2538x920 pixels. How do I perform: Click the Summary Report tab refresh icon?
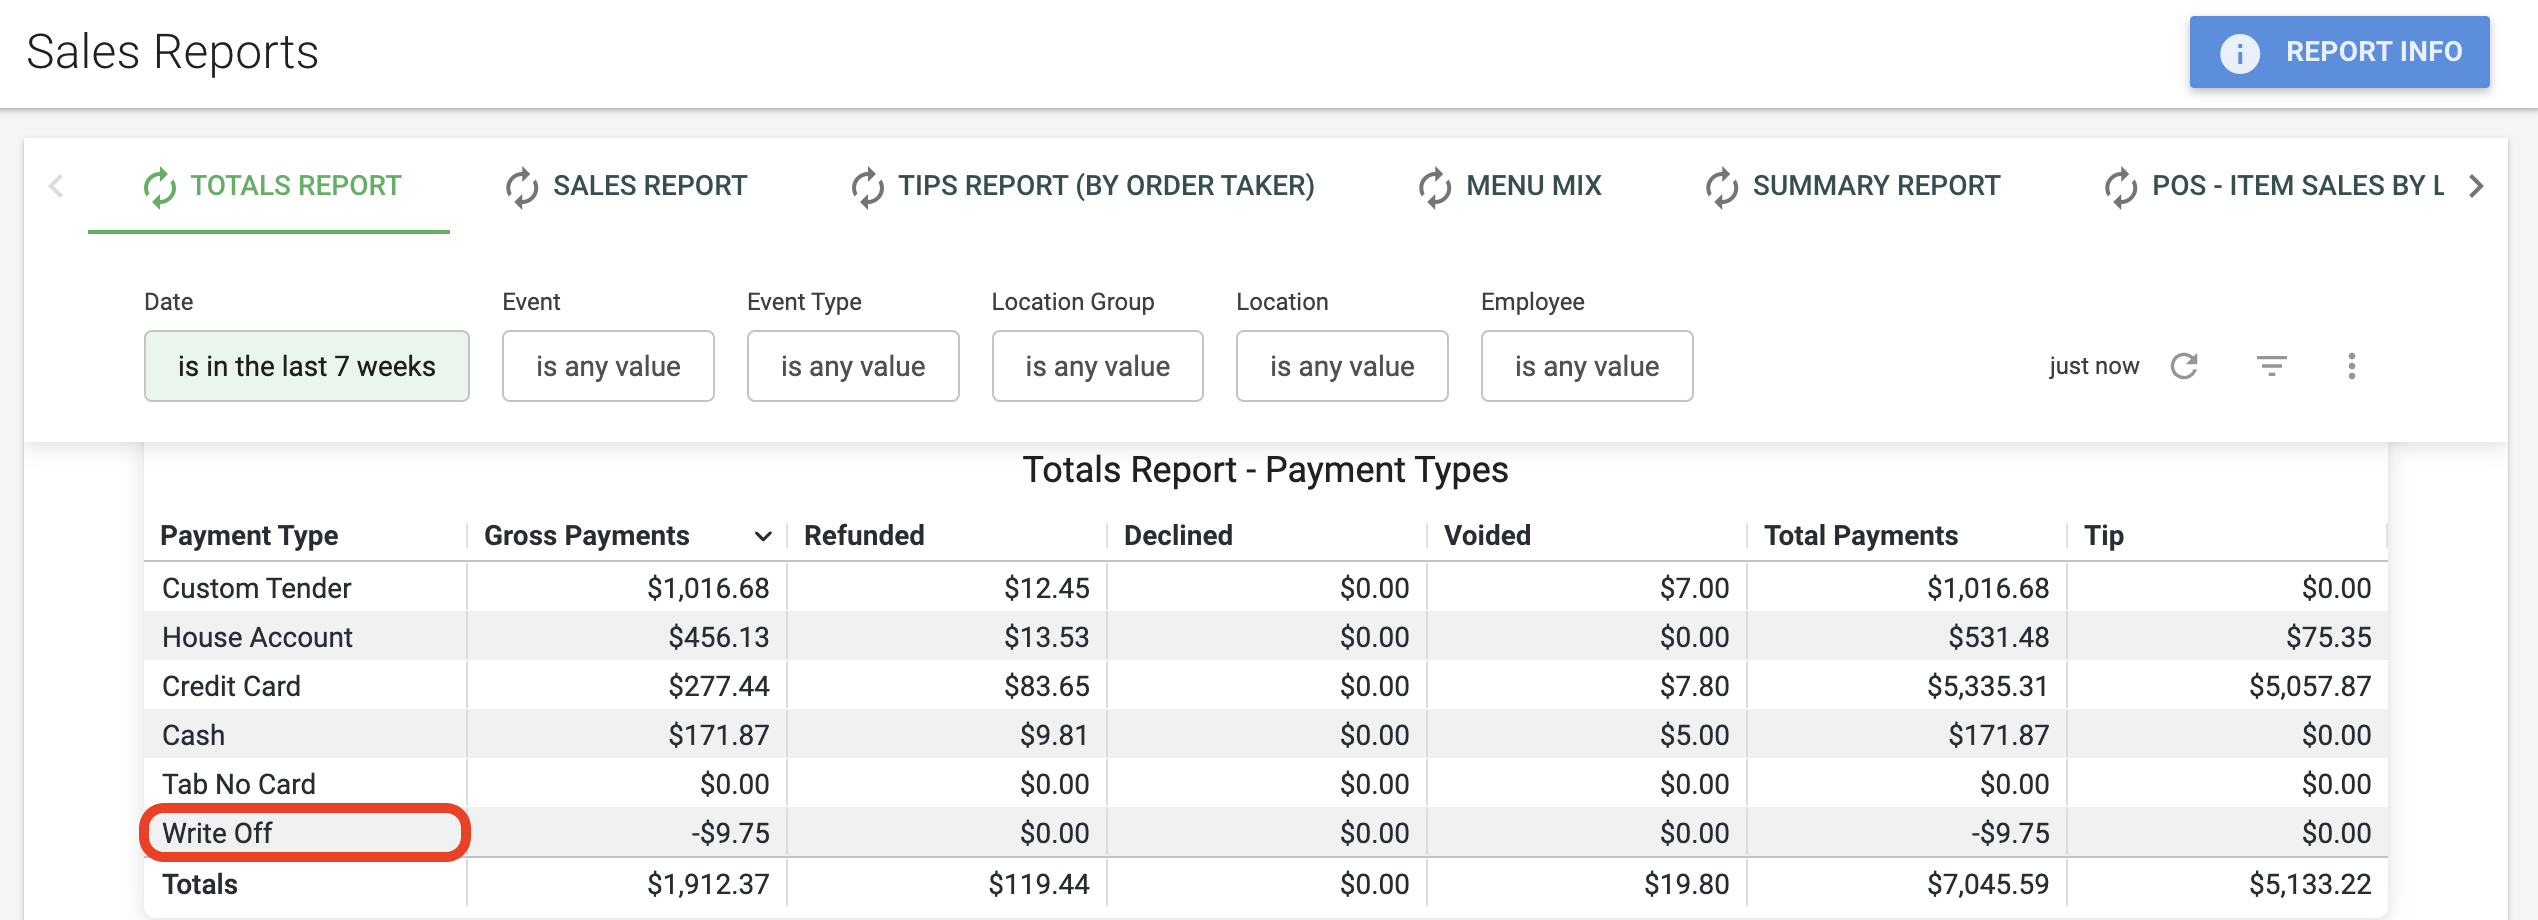click(1722, 187)
